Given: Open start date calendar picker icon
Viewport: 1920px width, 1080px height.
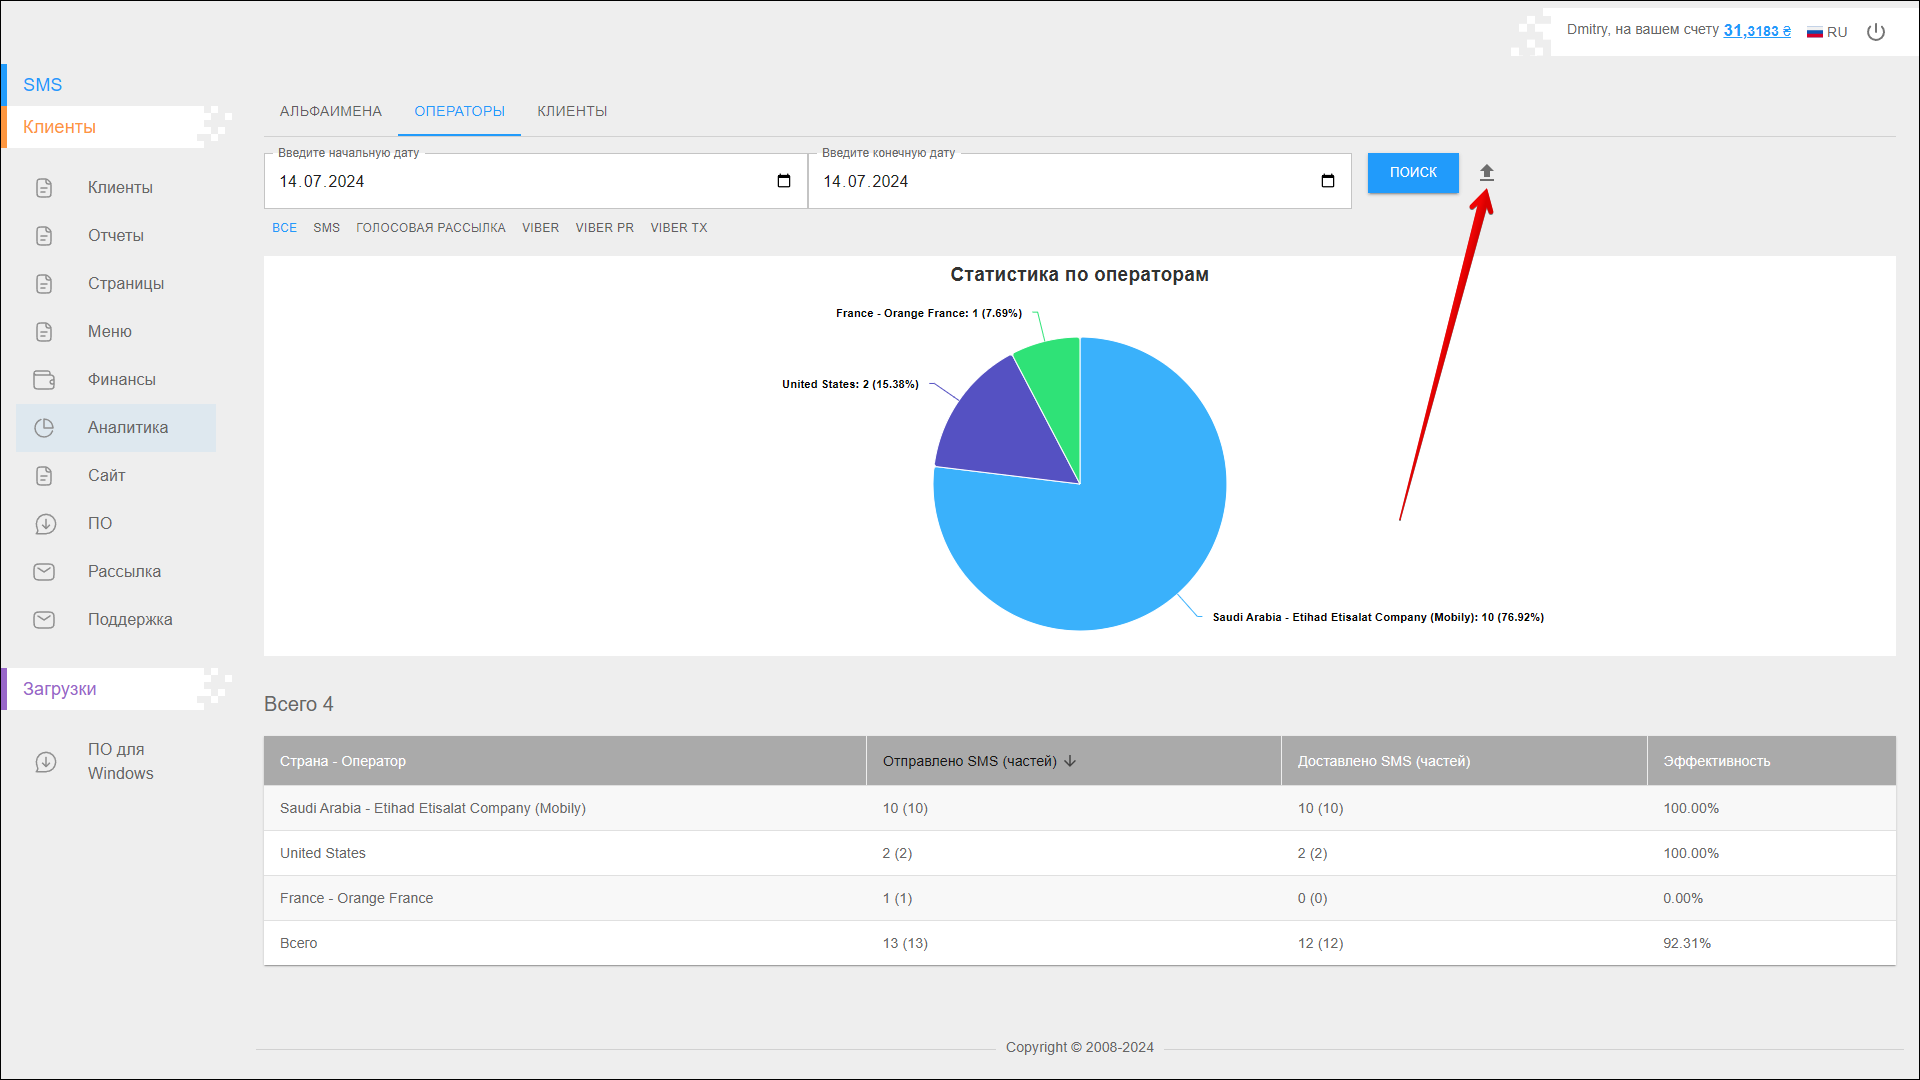Looking at the screenshot, I should (784, 181).
